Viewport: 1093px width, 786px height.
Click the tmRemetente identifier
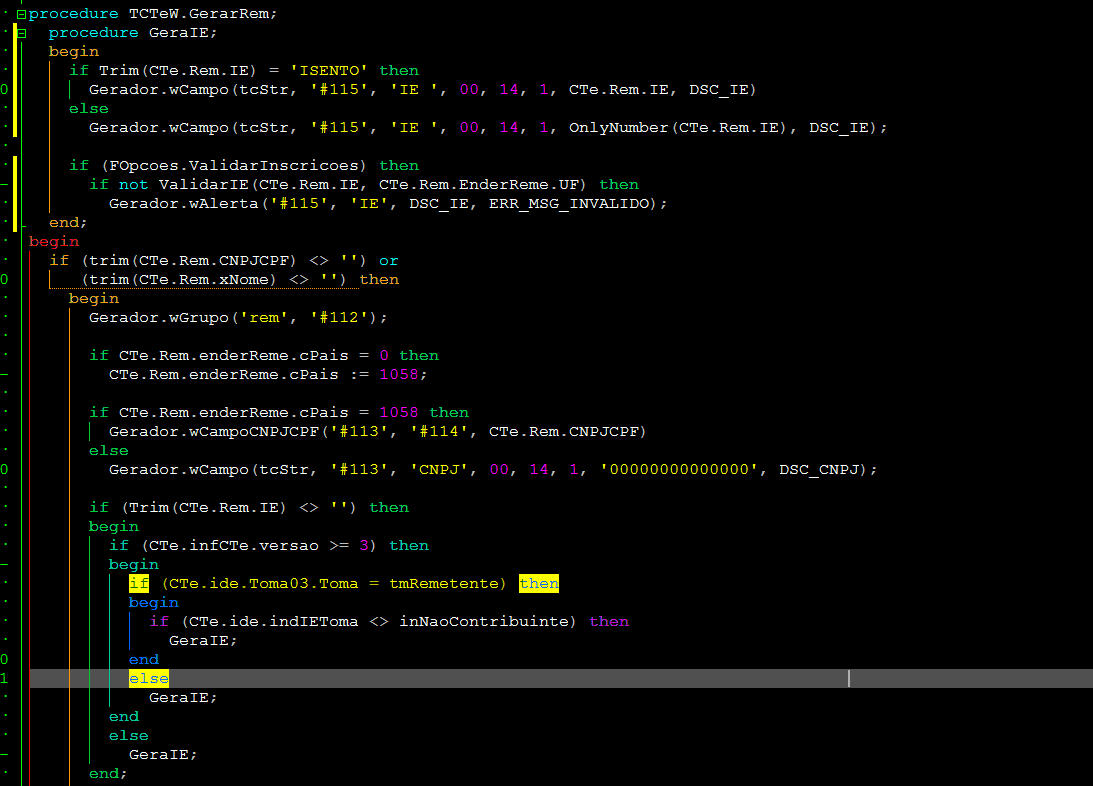click(x=444, y=584)
